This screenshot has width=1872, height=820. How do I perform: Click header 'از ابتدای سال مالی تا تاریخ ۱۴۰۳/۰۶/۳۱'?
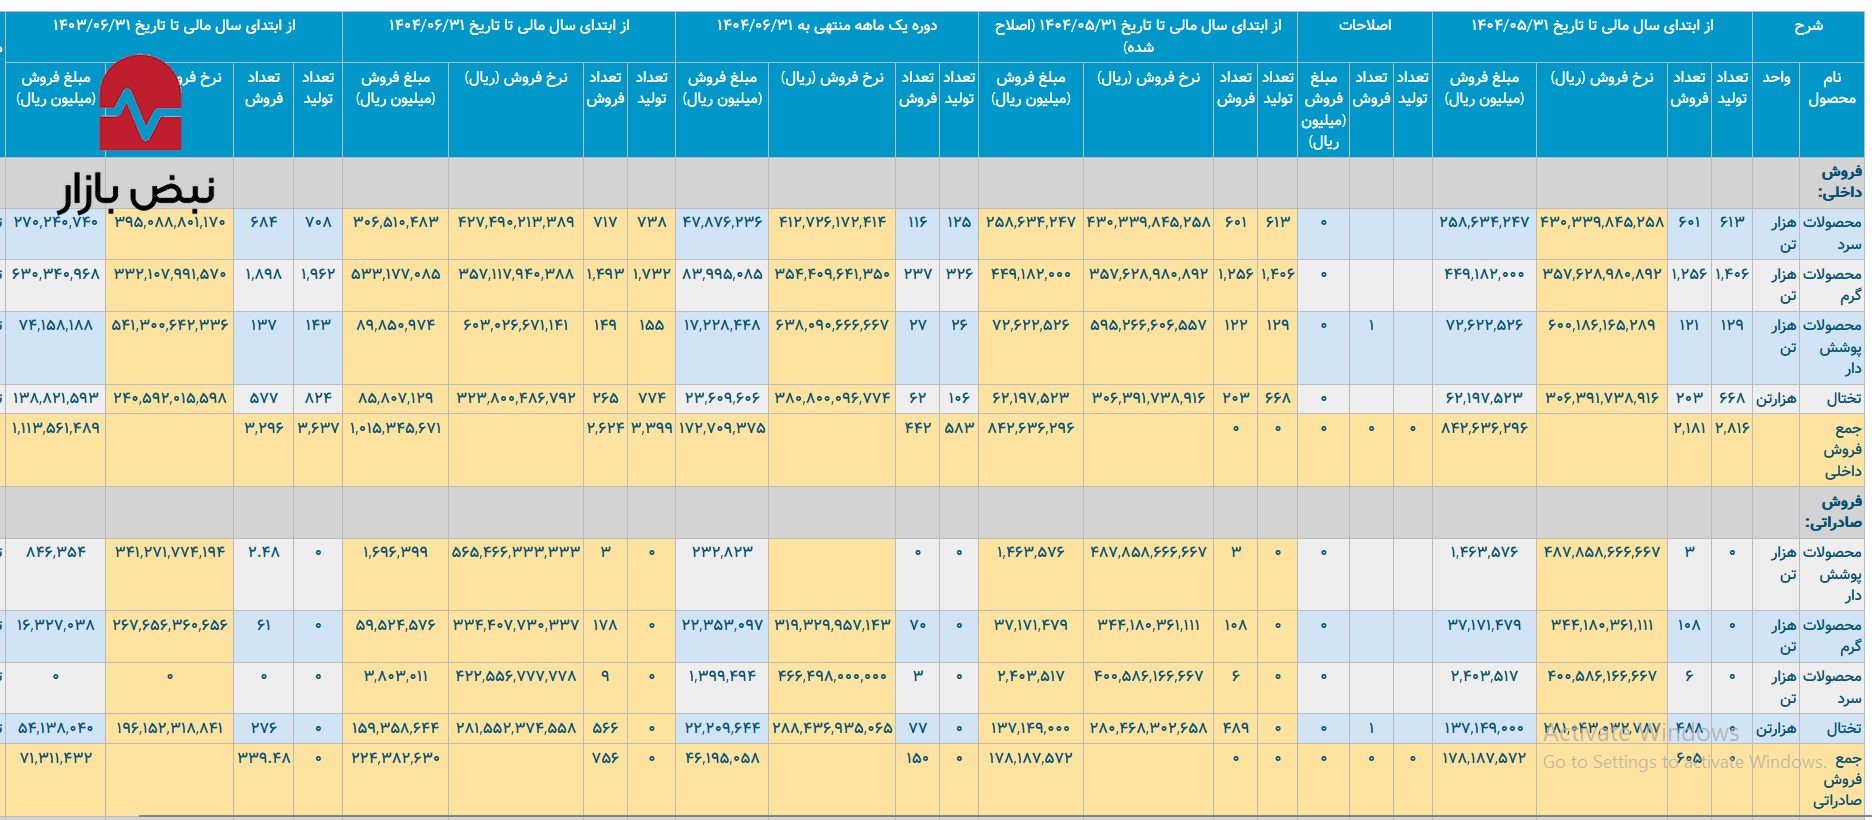pos(174,26)
